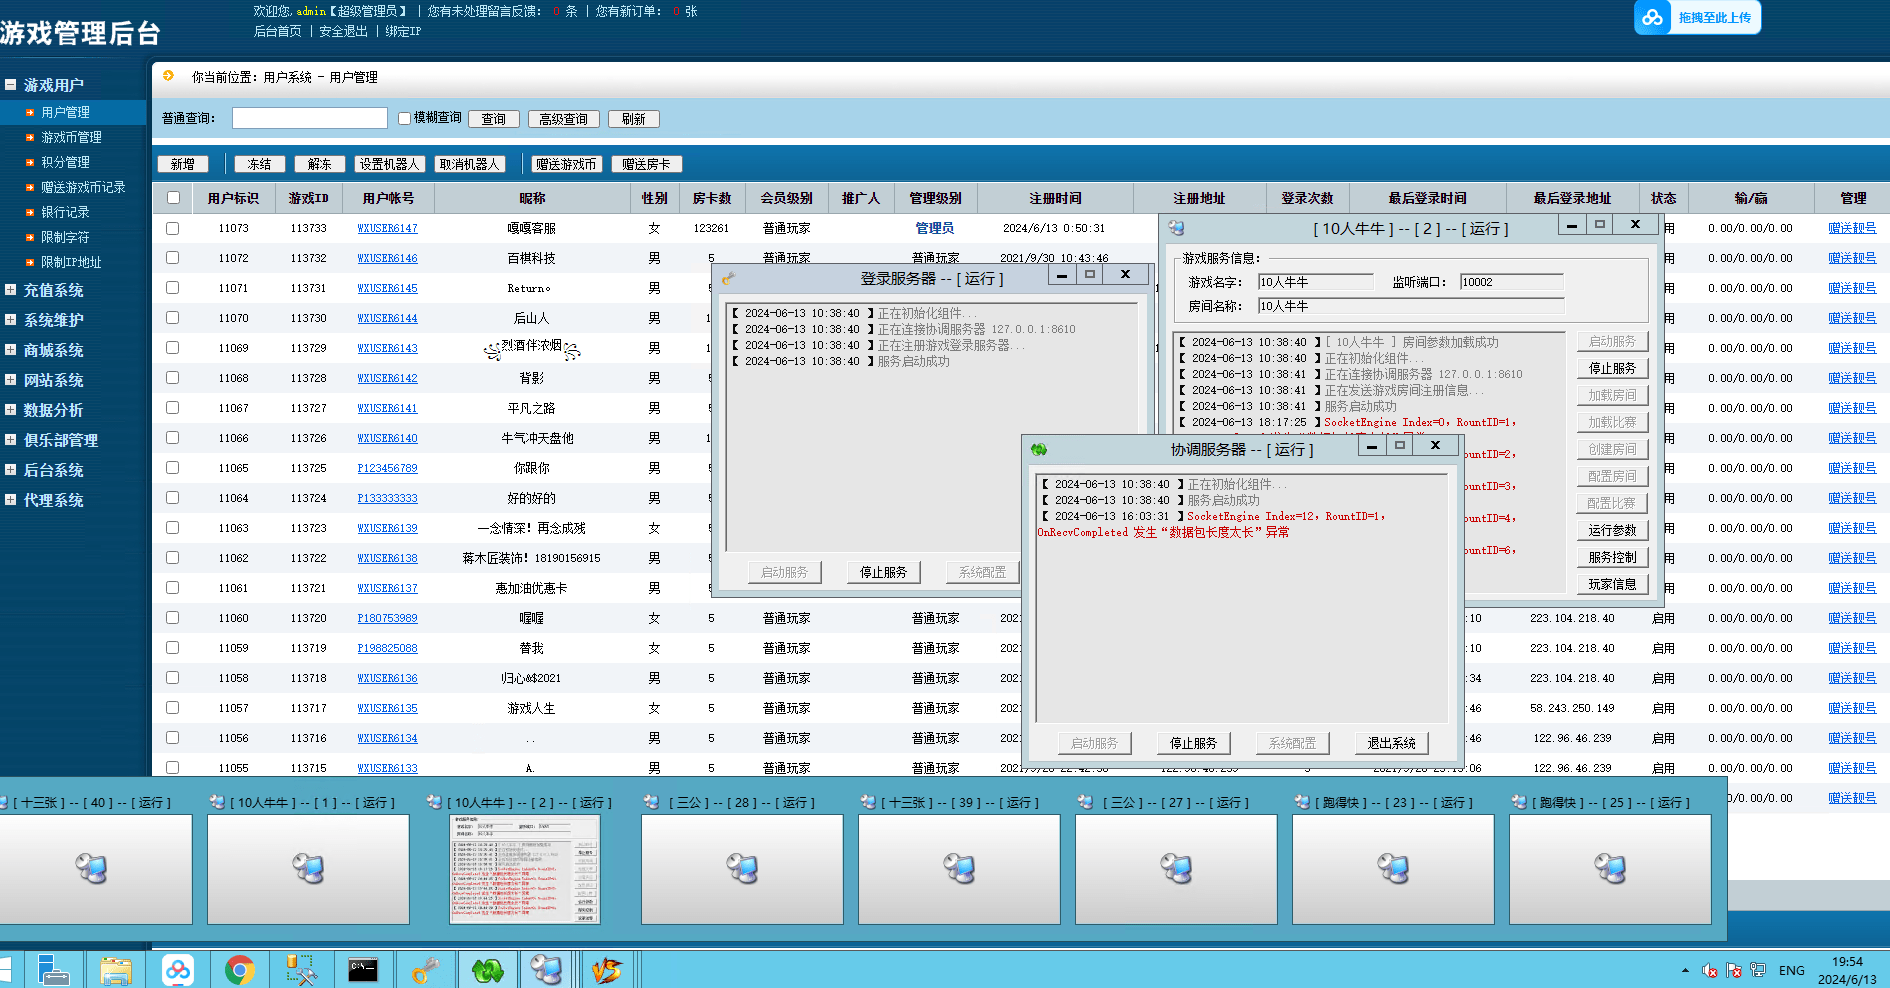
Task: Click the icon beside 跑得快 [25] thumbnail title
Action: [x=1519, y=802]
